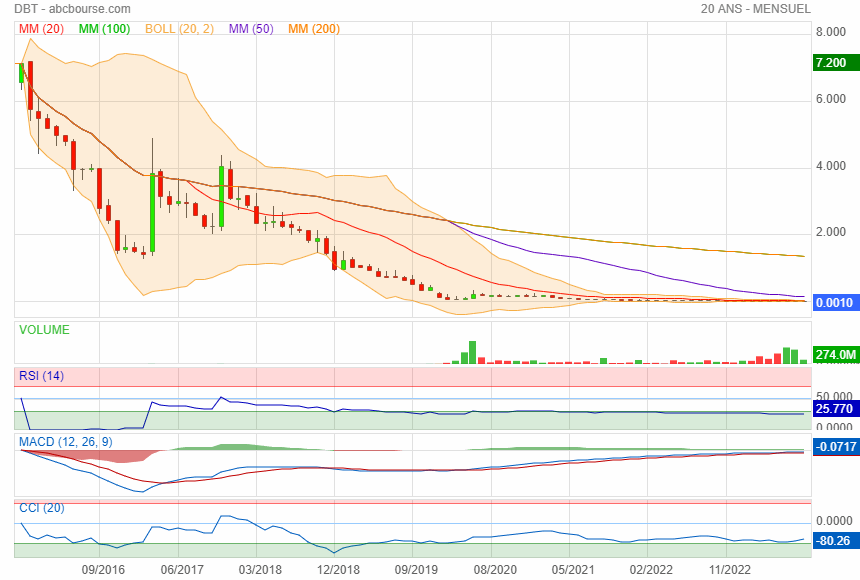Click the MM (50) legend label
The width and height of the screenshot is (860, 580).
point(251,29)
